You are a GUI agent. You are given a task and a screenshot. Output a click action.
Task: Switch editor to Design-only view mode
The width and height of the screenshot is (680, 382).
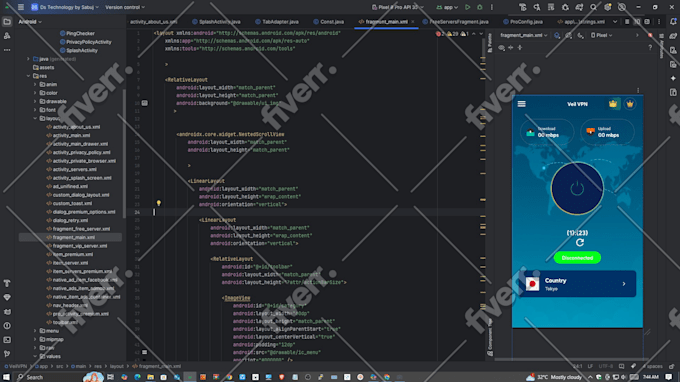[647, 22]
